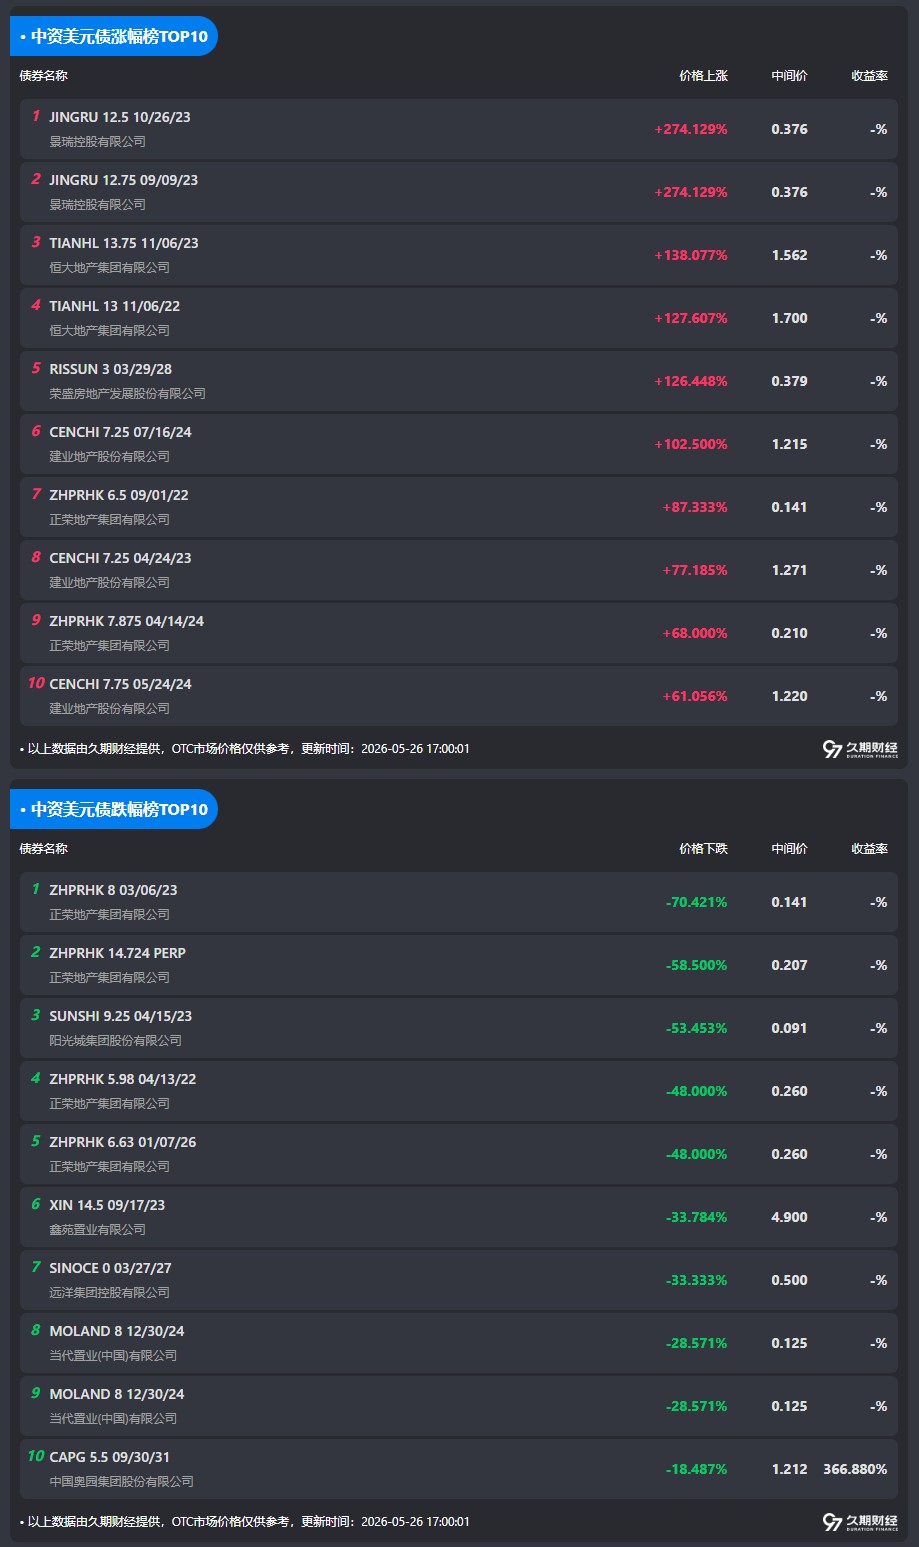Click the 366.880% yield value

855,1469
